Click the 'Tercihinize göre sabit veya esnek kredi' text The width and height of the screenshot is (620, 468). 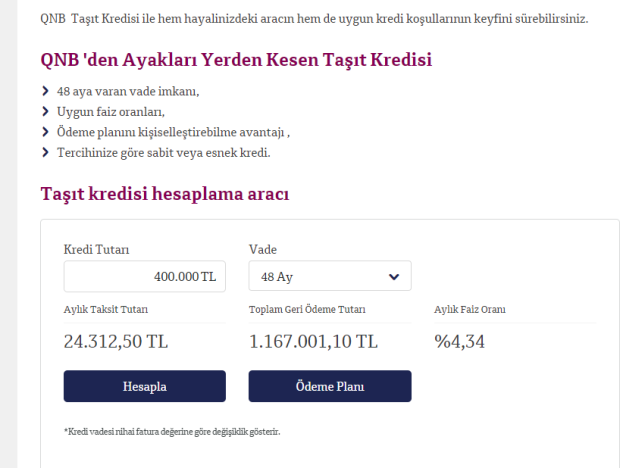[164, 153]
